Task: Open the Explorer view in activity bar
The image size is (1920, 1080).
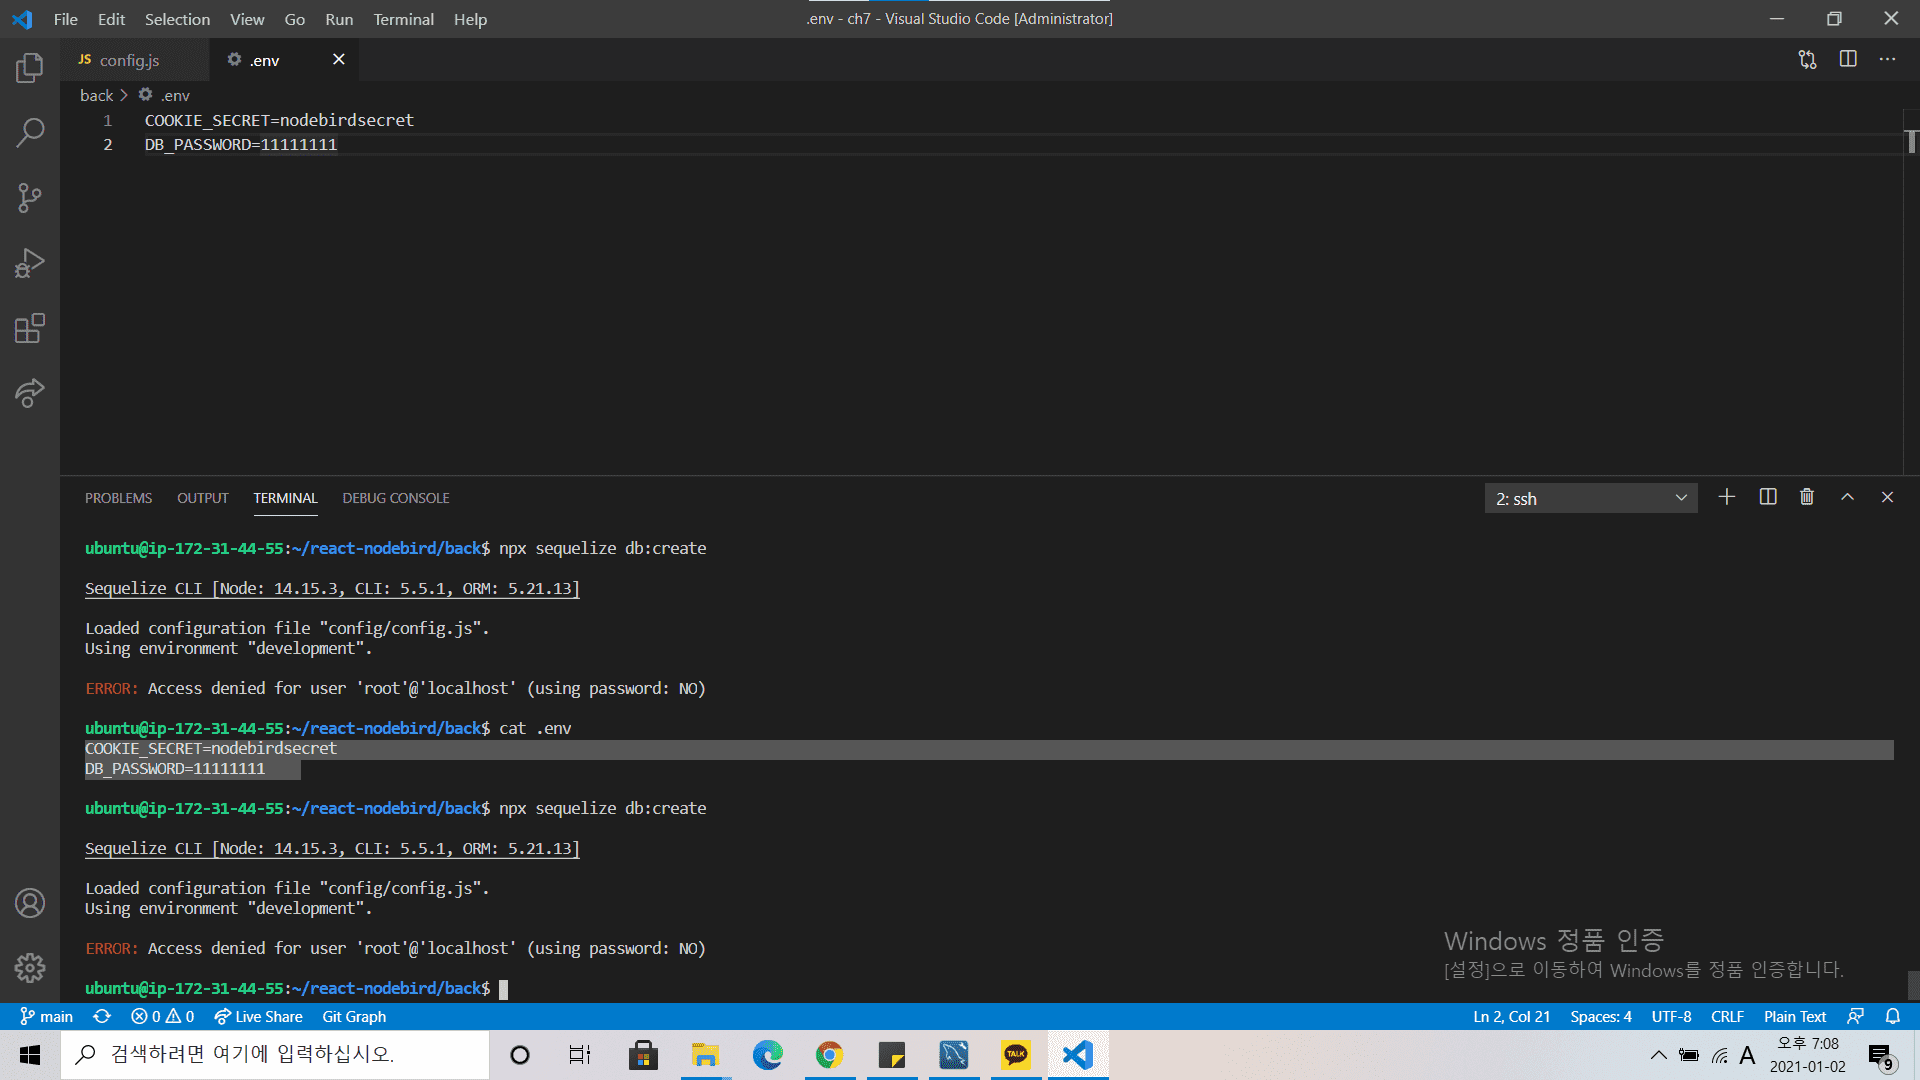Action: click(x=30, y=68)
